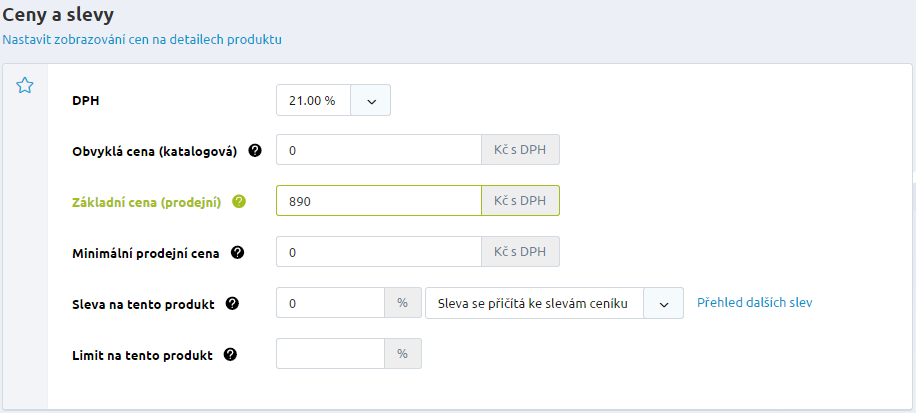Image resolution: width=916 pixels, height=413 pixels.
Task: Click the % suffix beside Limit field
Action: (403, 354)
